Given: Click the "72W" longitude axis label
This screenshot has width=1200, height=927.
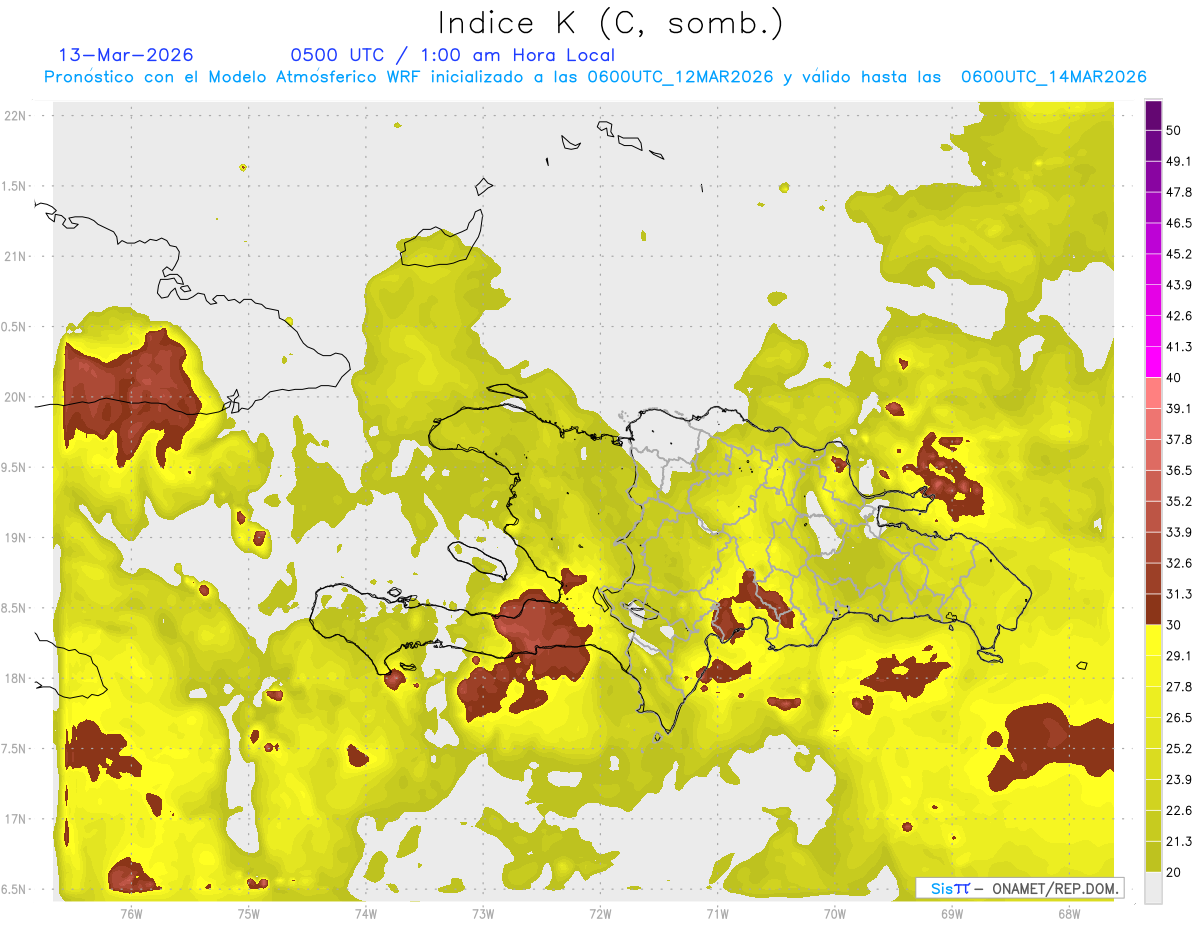Looking at the screenshot, I should point(600,913).
